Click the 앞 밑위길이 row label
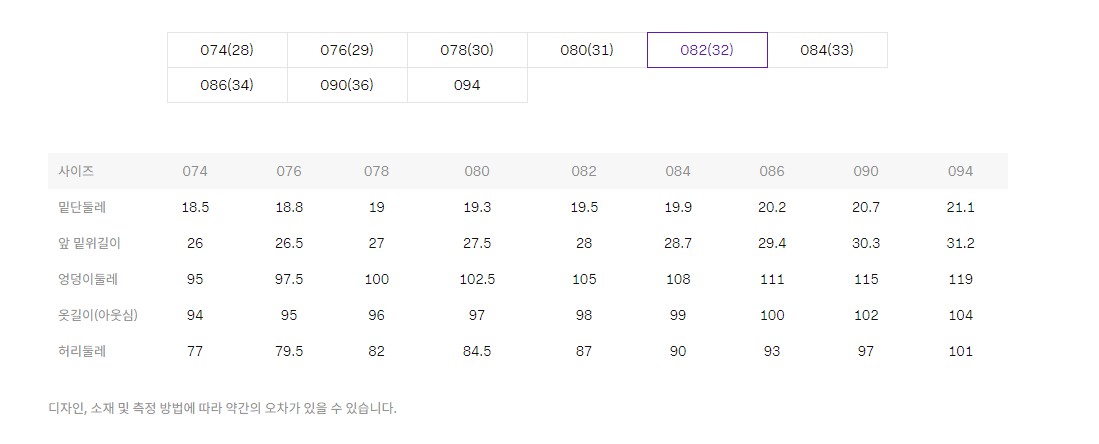 tap(90, 243)
